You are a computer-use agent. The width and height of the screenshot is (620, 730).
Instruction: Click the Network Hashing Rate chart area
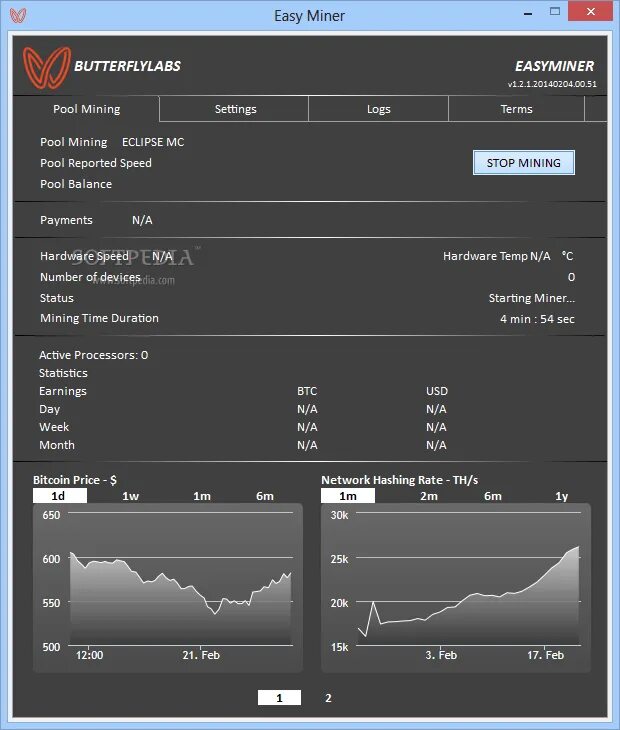pos(456,588)
